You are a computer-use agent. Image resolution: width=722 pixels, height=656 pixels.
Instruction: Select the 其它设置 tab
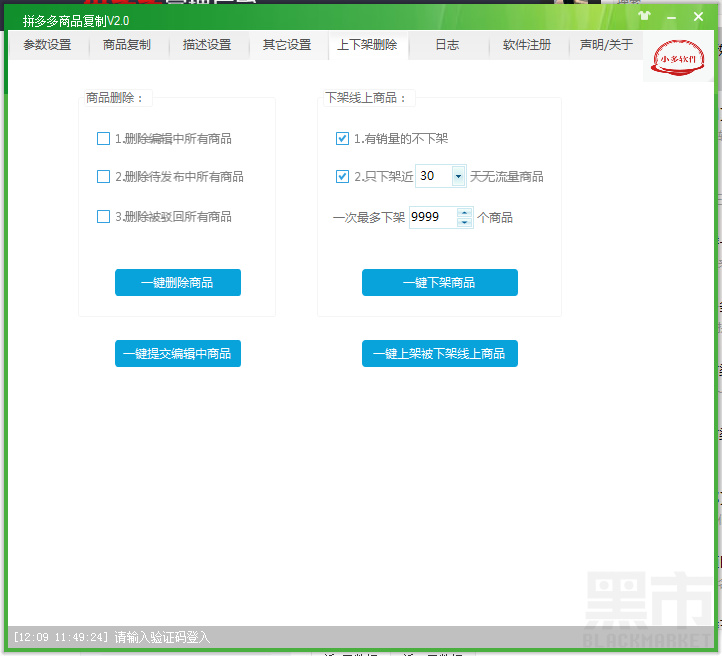tap(288, 45)
